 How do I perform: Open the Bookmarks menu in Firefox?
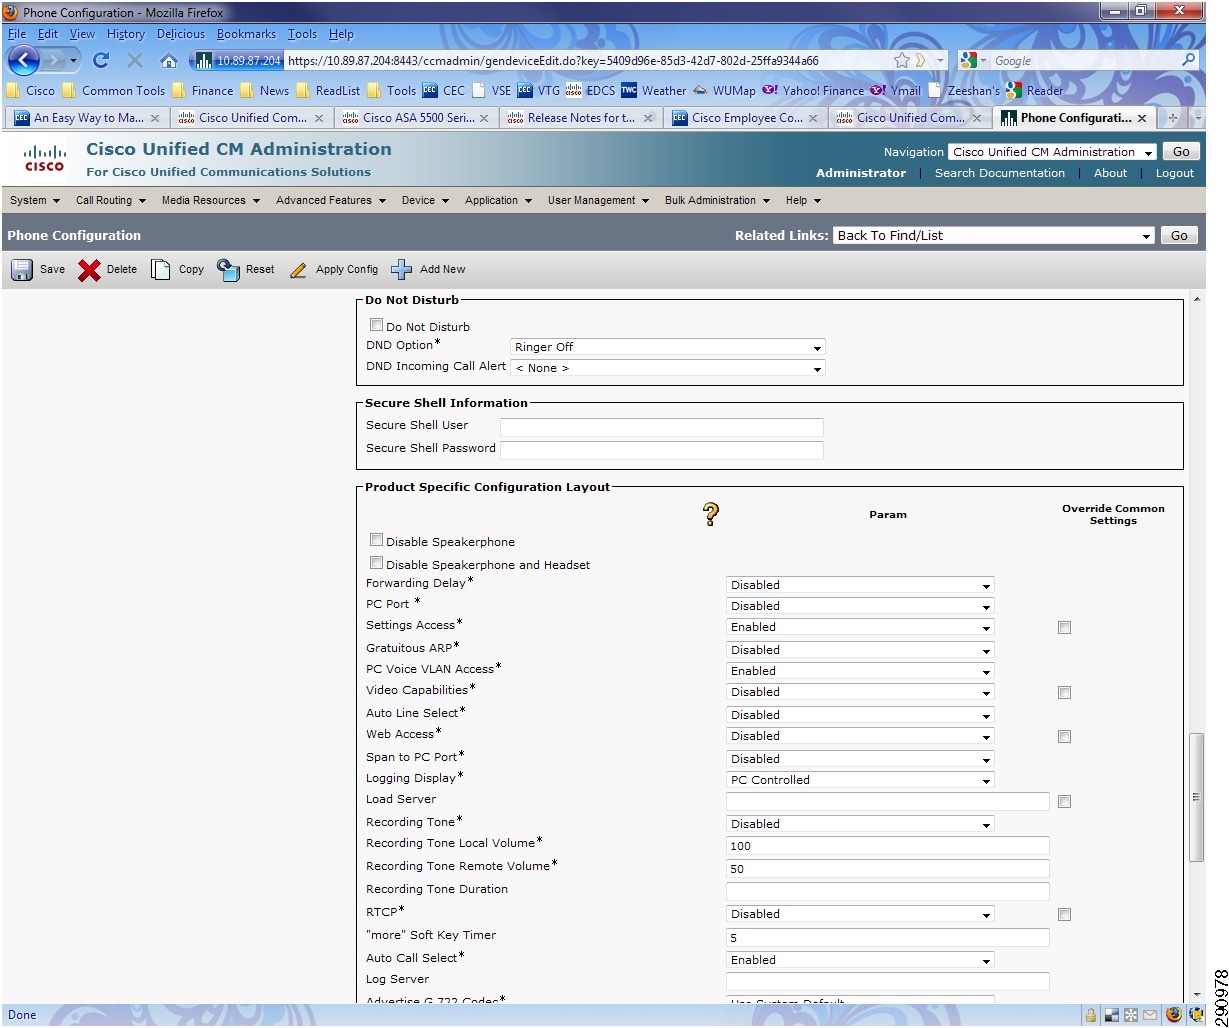(246, 34)
